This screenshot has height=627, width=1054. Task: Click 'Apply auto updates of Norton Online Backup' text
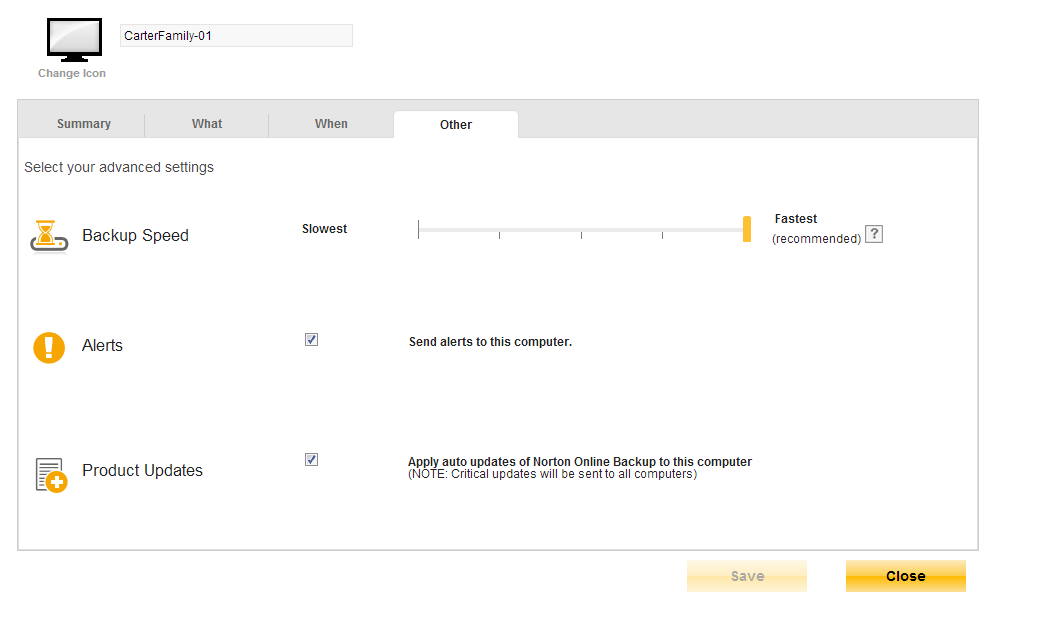tap(580, 462)
